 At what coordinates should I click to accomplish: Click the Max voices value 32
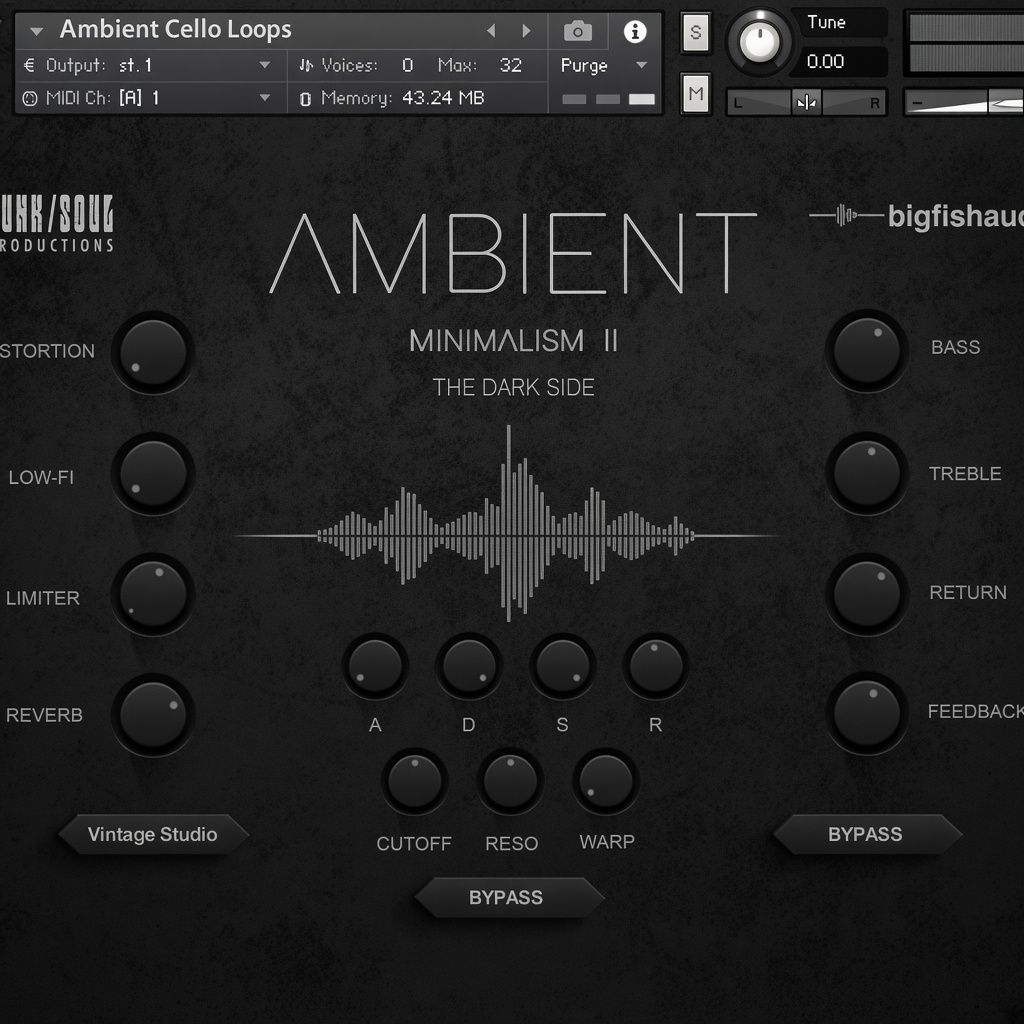(510, 65)
